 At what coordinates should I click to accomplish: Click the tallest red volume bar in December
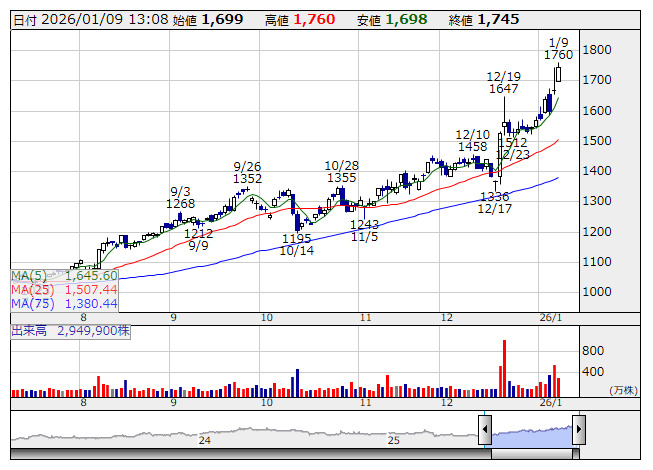pyautogui.click(x=504, y=368)
